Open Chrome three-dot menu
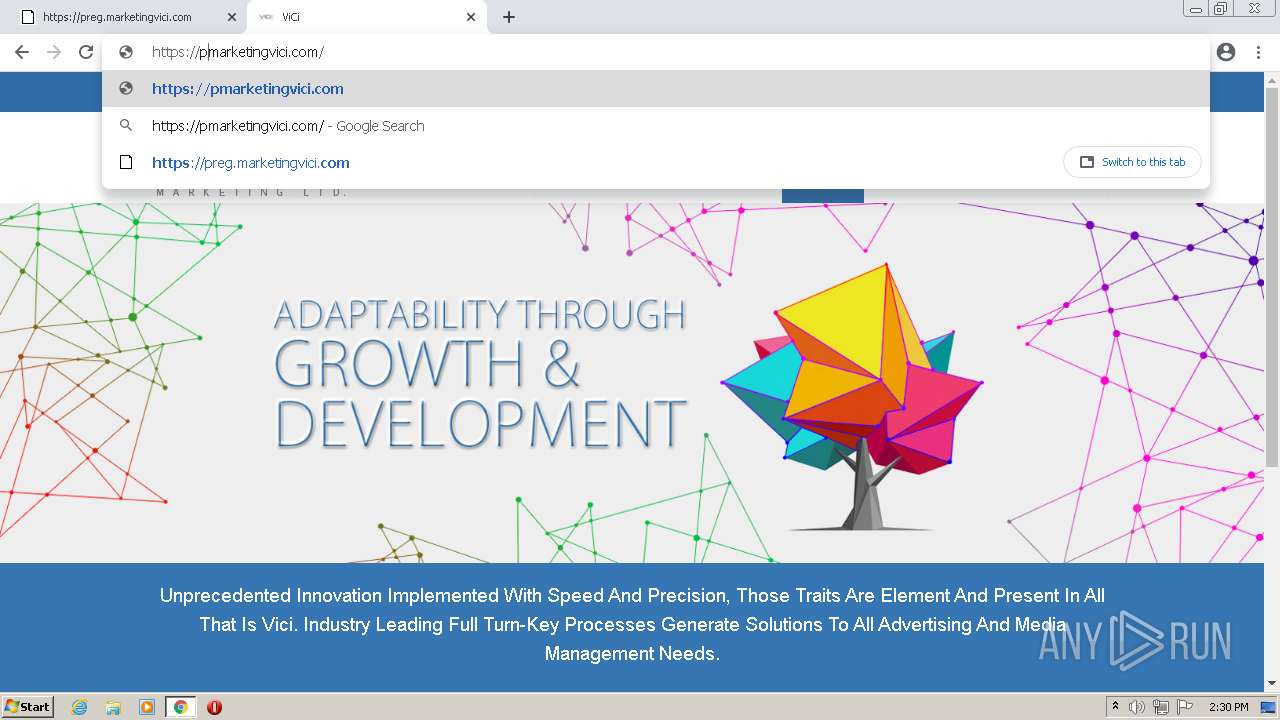 pyautogui.click(x=1258, y=52)
